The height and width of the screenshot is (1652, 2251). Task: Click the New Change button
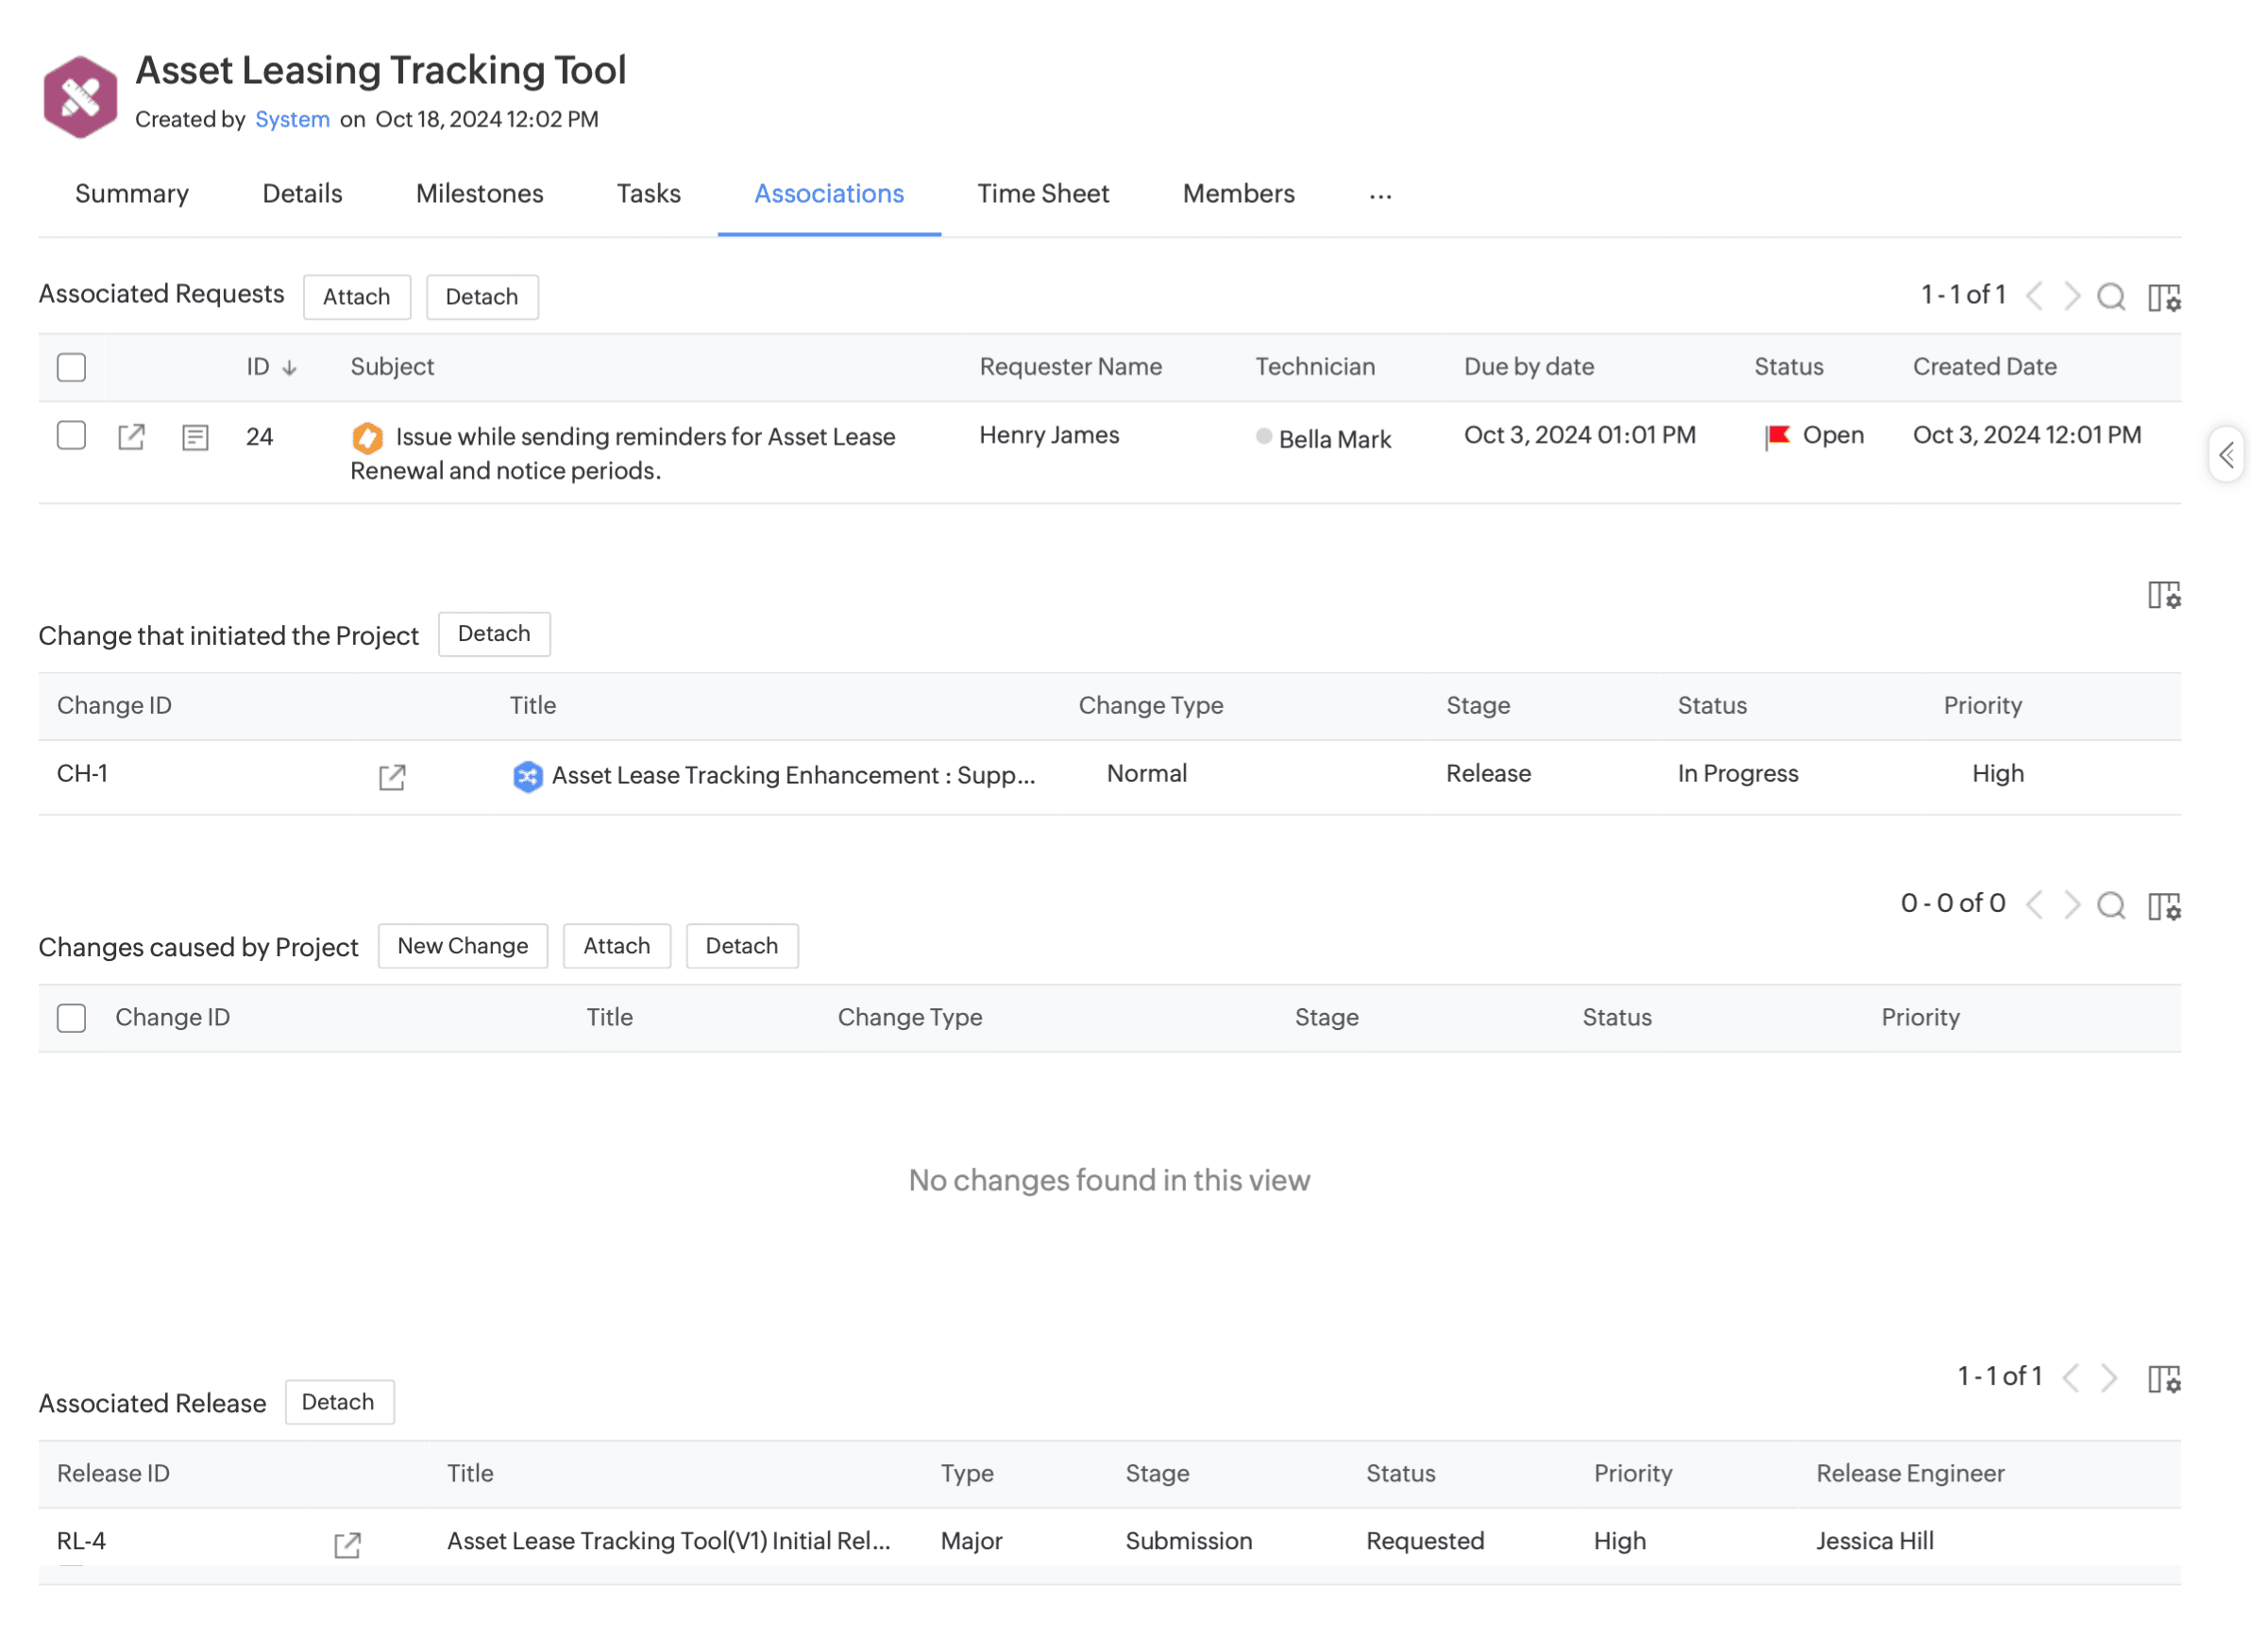[x=462, y=946]
